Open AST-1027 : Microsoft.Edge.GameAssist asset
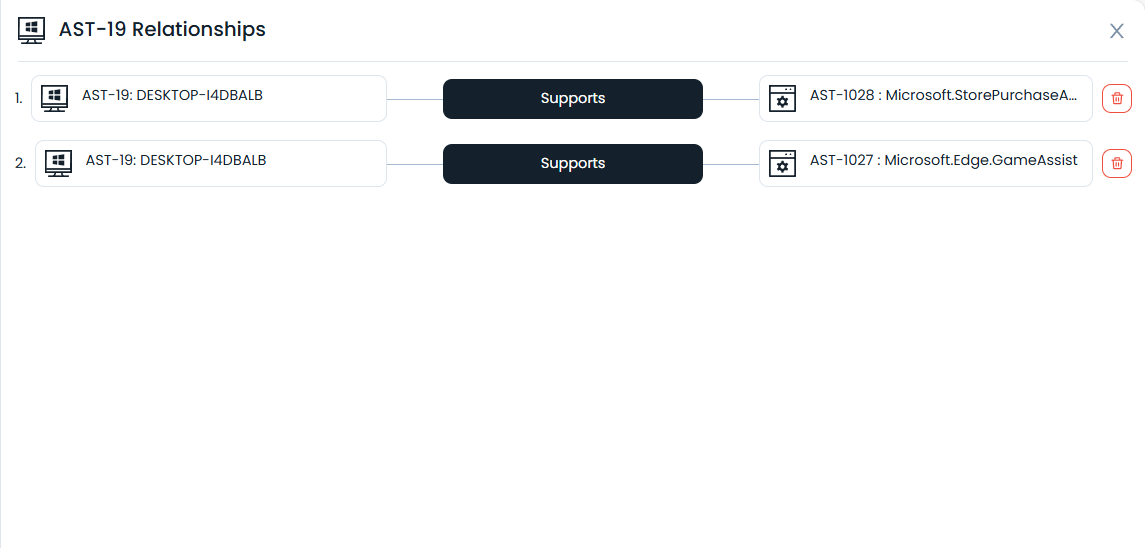The height and width of the screenshot is (548, 1145). coord(944,160)
